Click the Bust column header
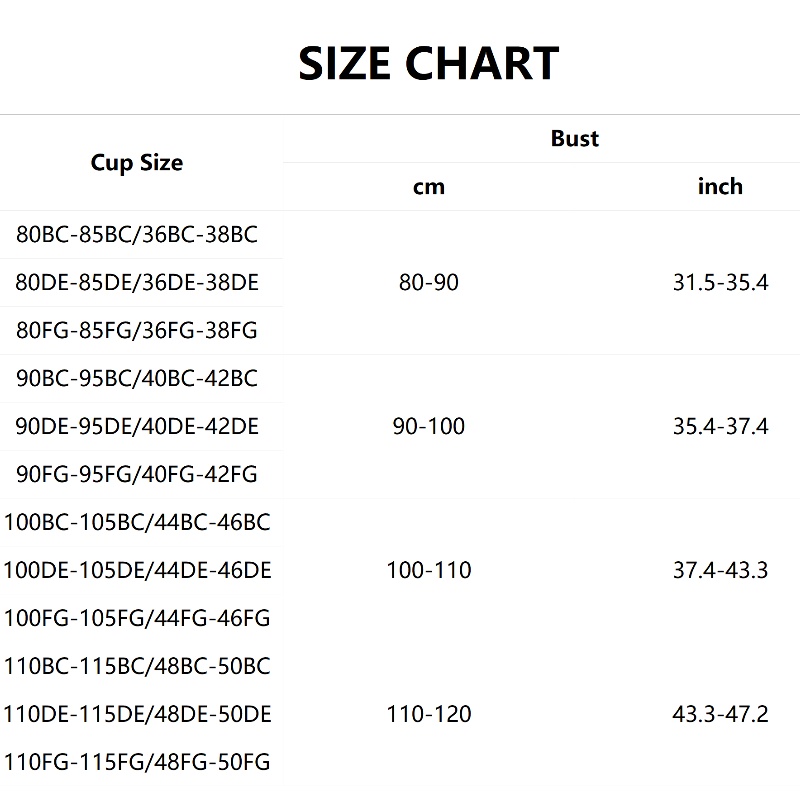 click(574, 138)
